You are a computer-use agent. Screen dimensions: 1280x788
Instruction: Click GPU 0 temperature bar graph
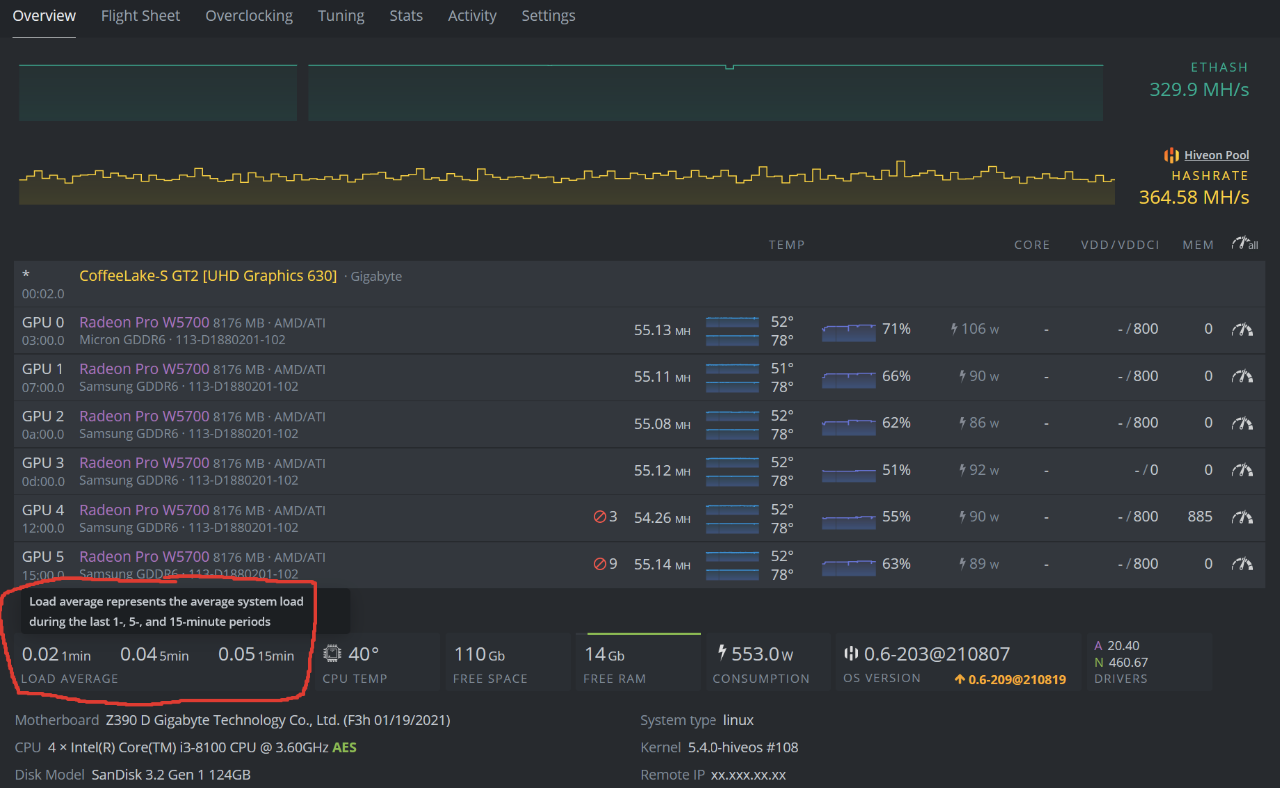pos(732,330)
